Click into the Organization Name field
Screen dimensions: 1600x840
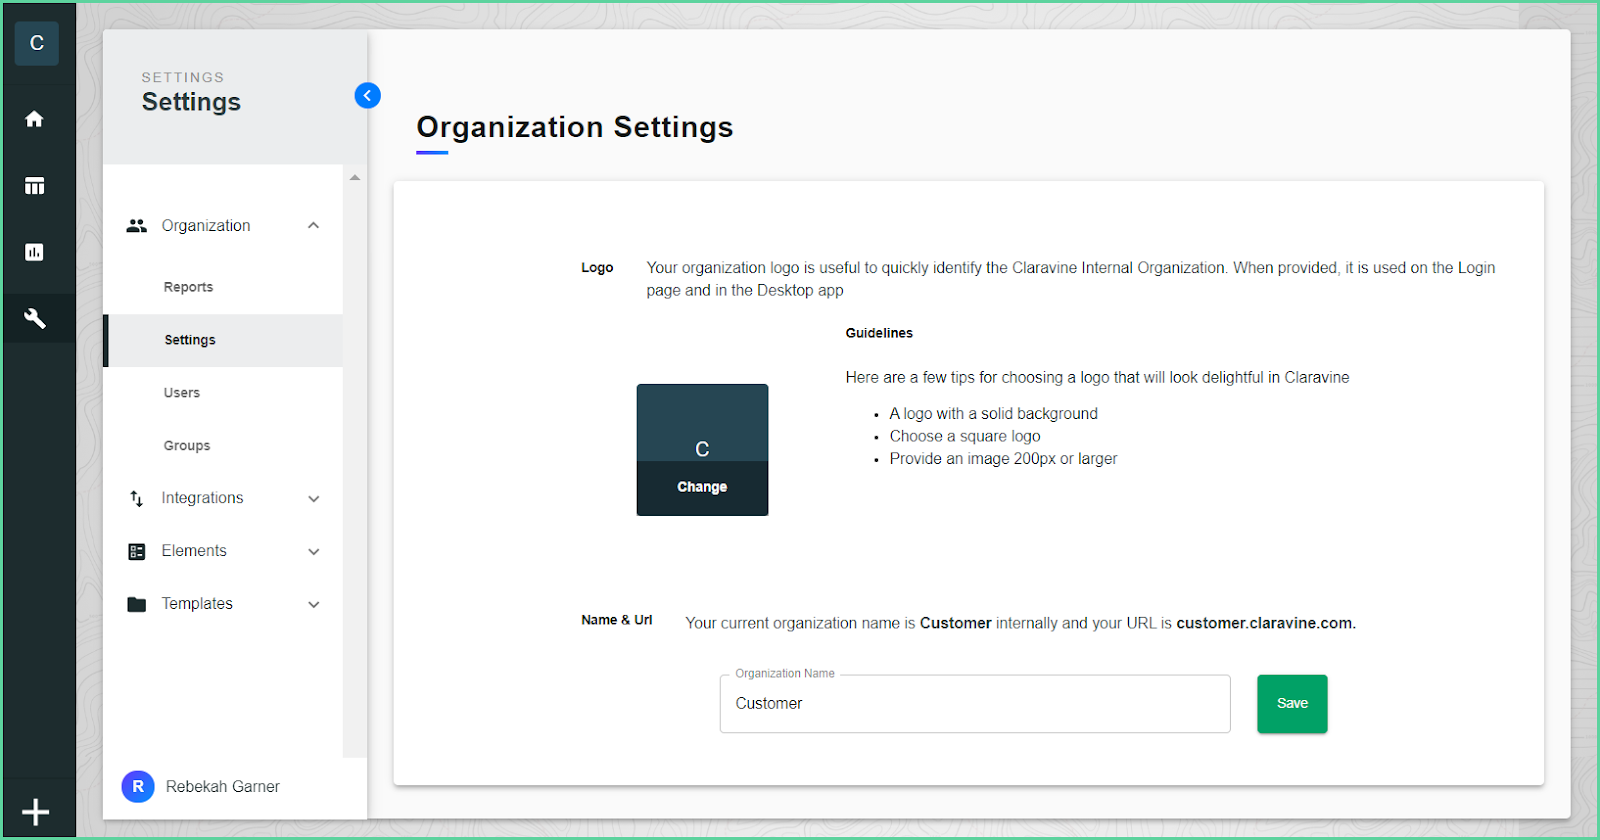[x=975, y=704]
